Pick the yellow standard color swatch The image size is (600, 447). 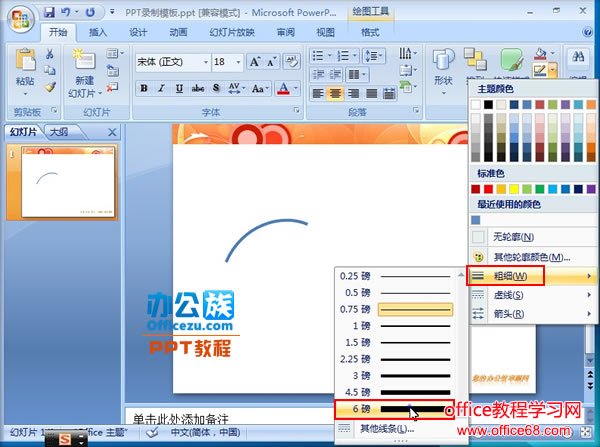[x=514, y=189]
